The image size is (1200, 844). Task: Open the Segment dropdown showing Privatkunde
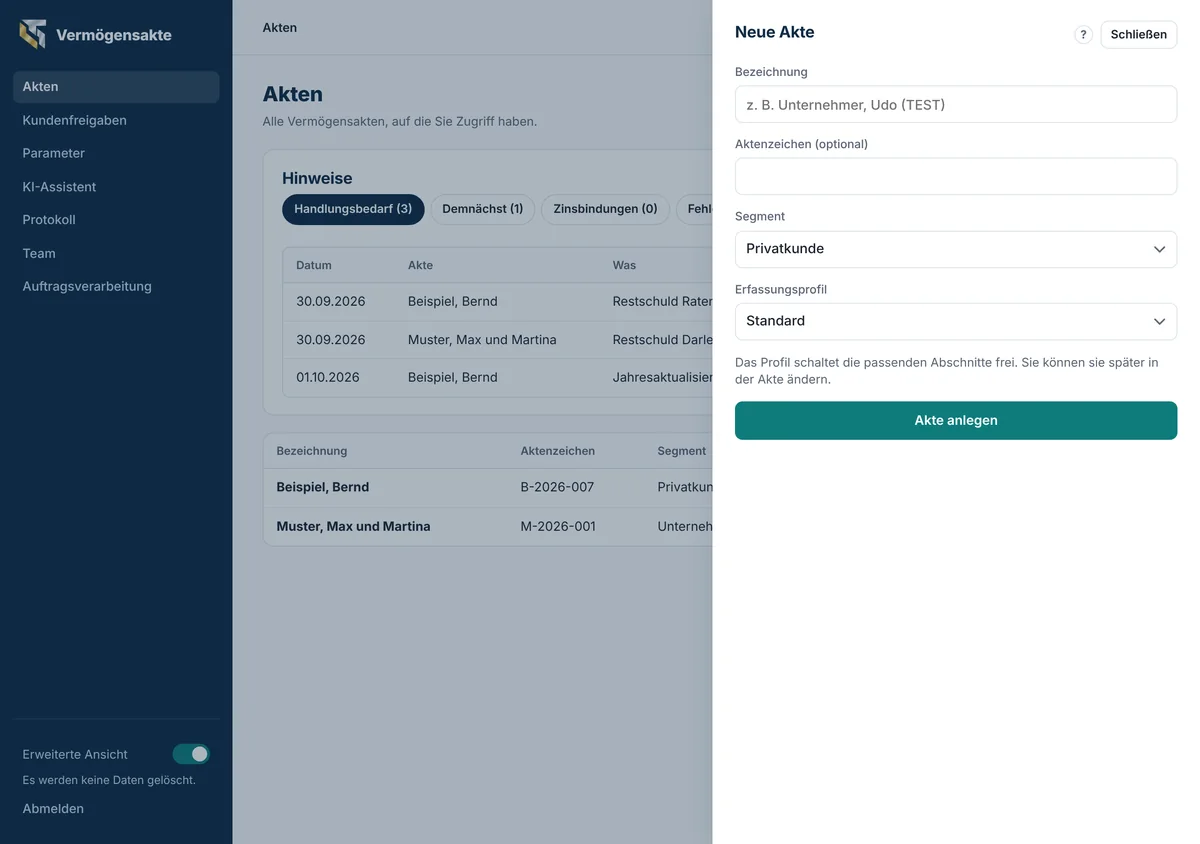pos(955,249)
